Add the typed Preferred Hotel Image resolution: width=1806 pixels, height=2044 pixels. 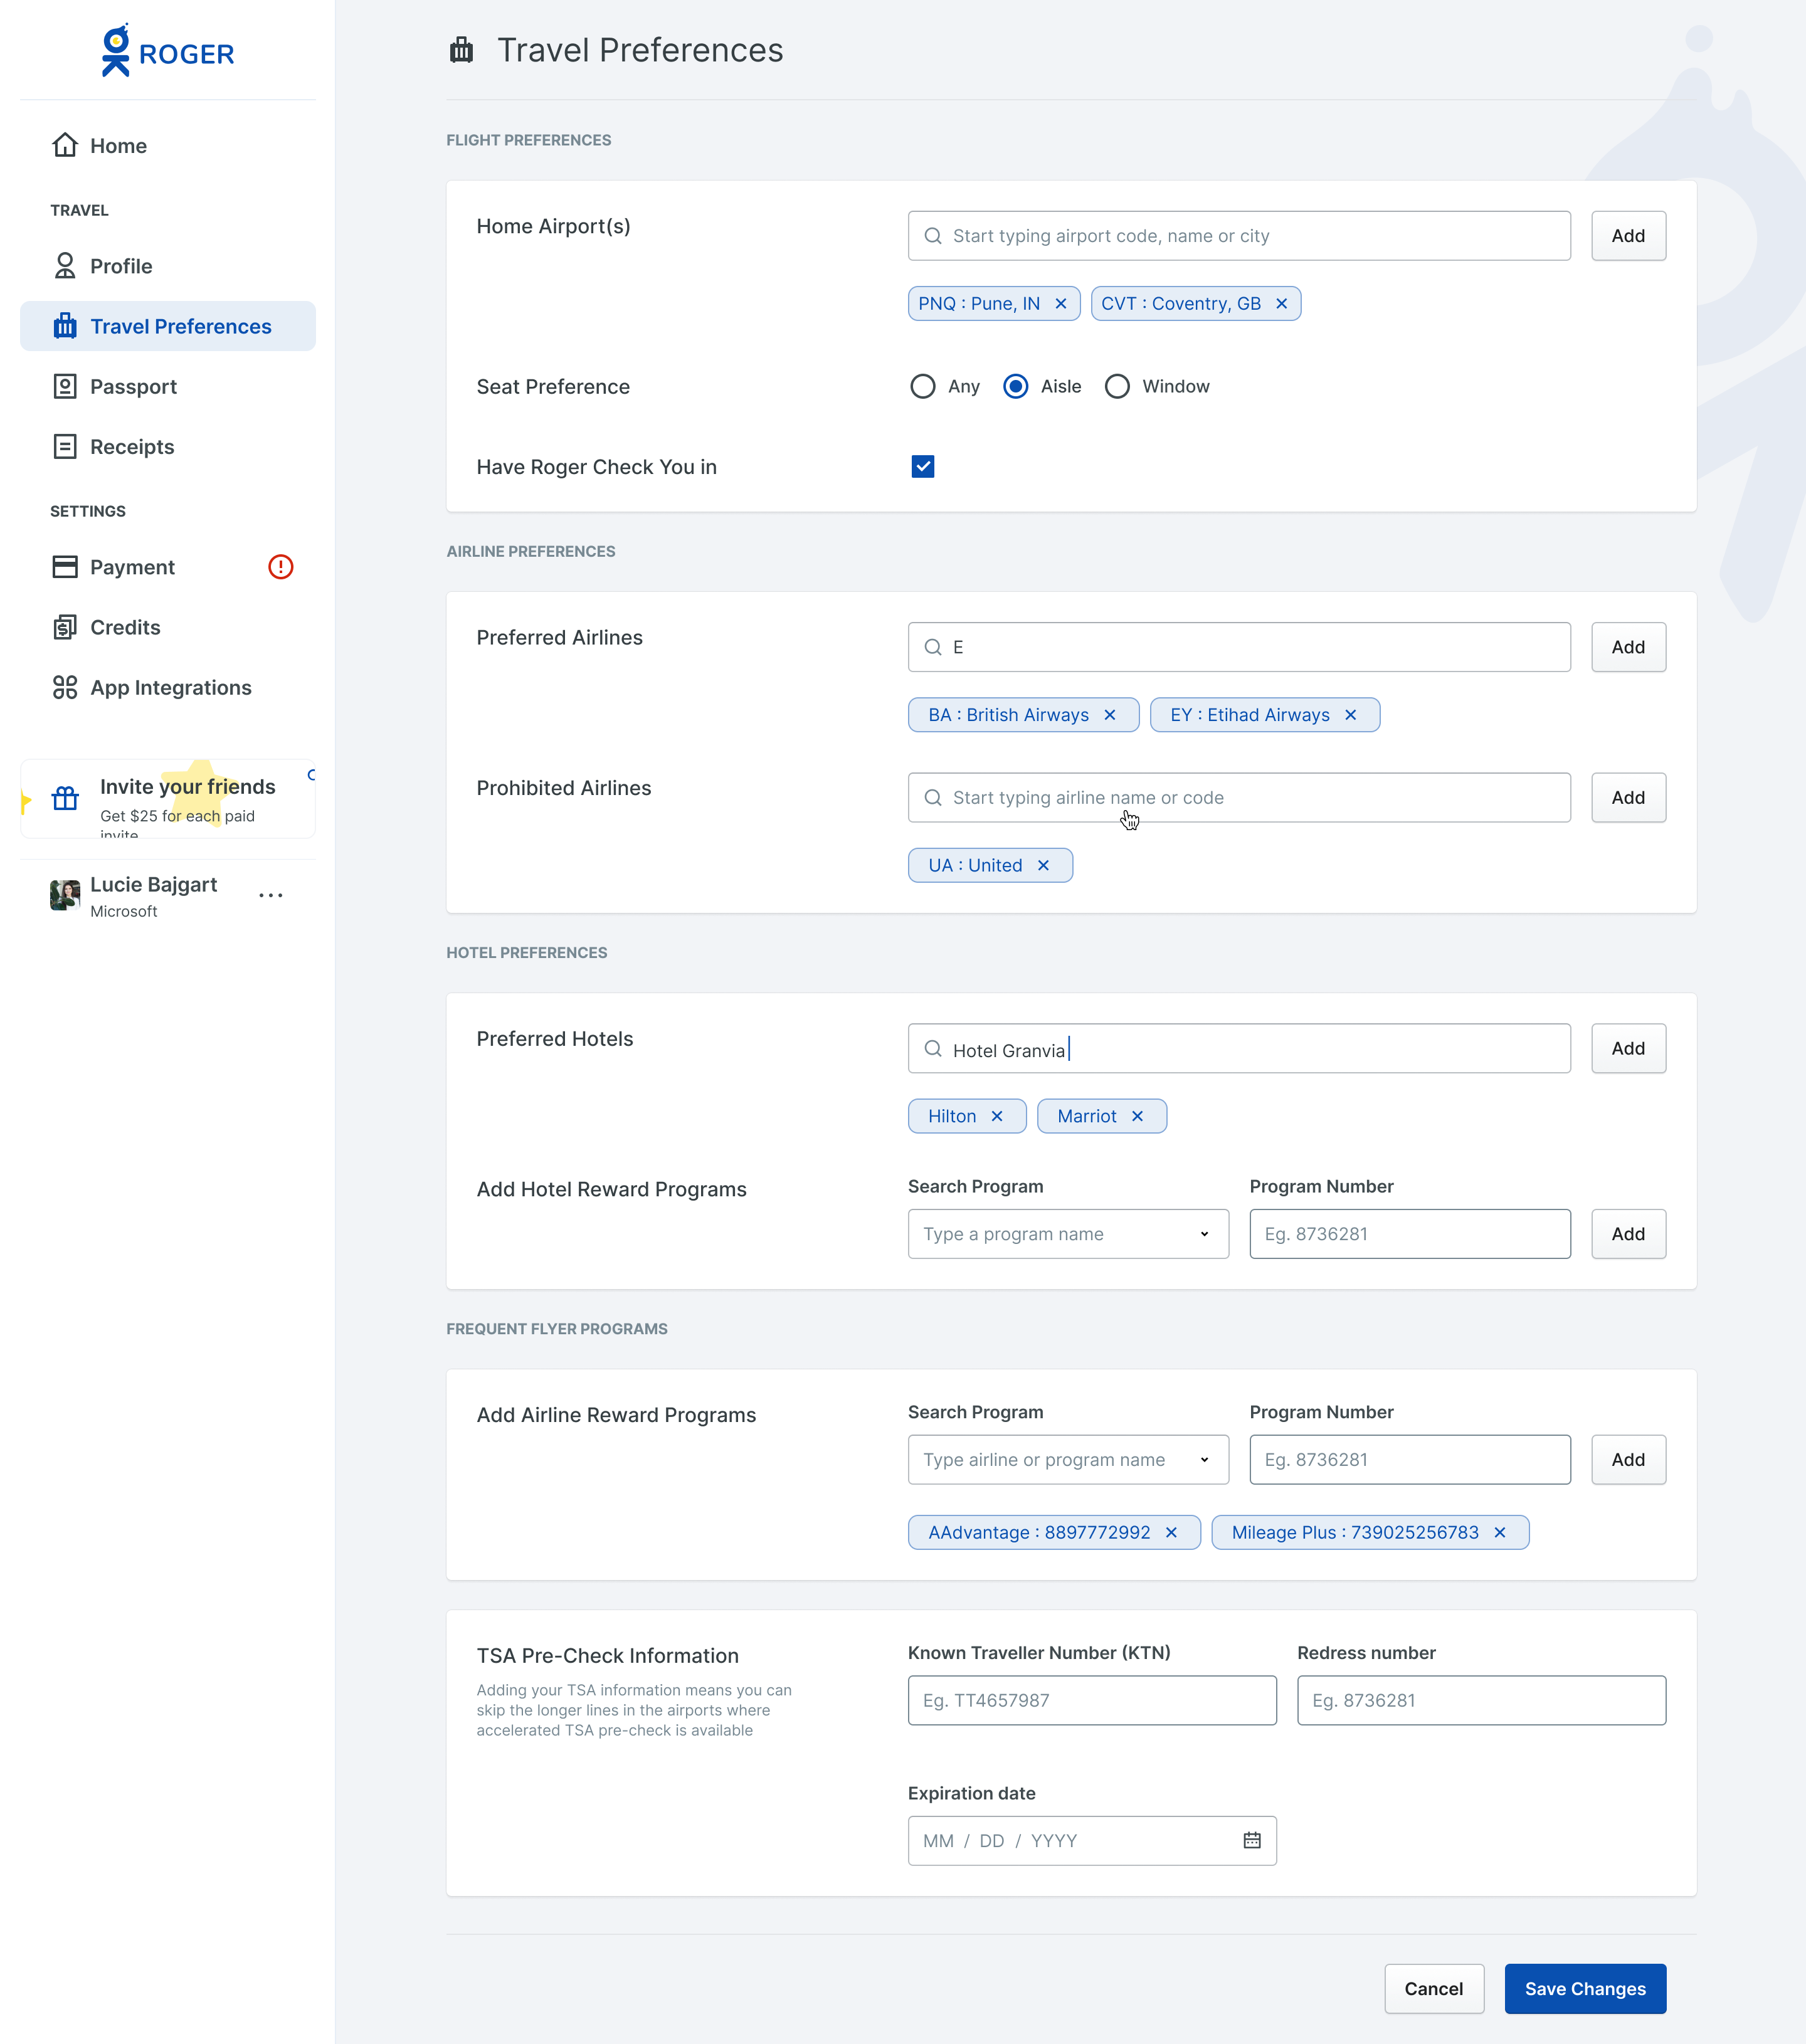(1627, 1049)
